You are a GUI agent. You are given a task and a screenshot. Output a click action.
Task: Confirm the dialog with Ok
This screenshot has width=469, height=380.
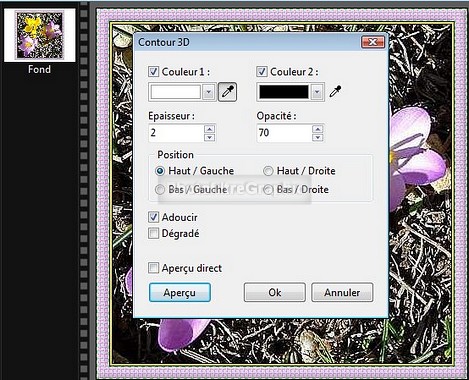tap(275, 293)
